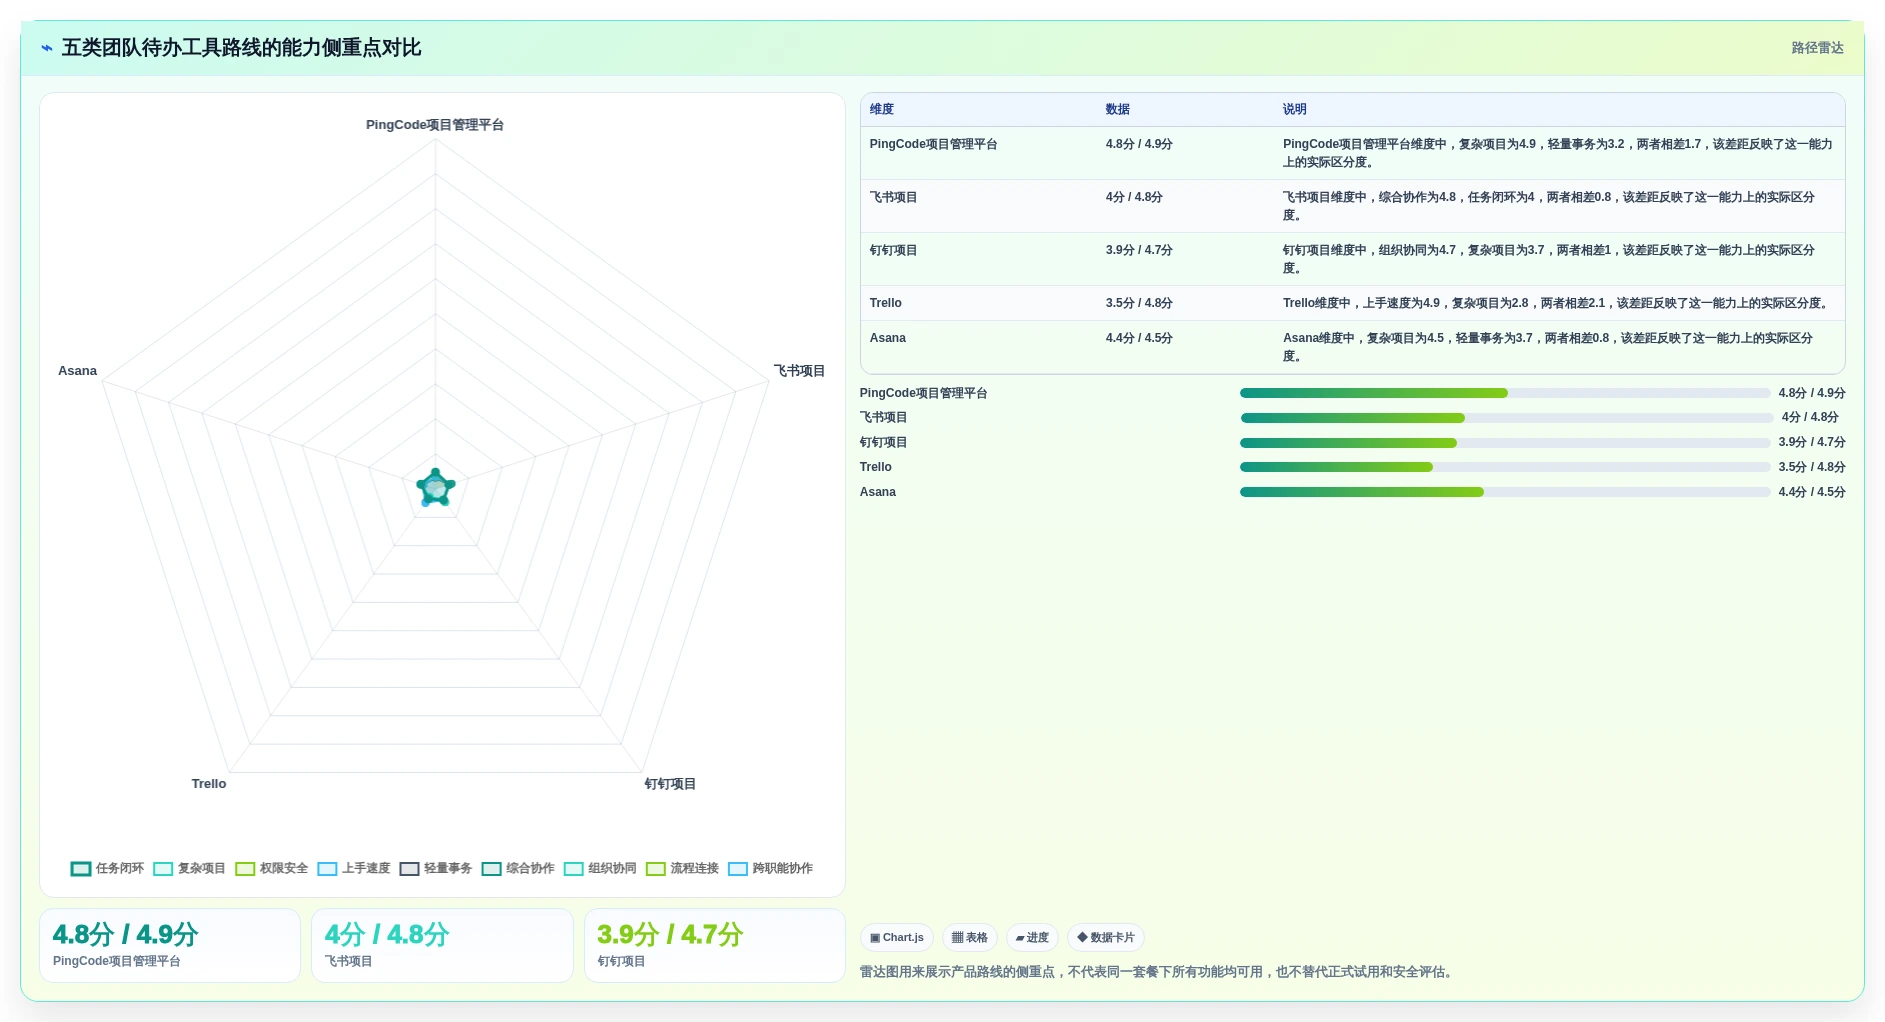Select the 飞书项目 table row name

893,197
